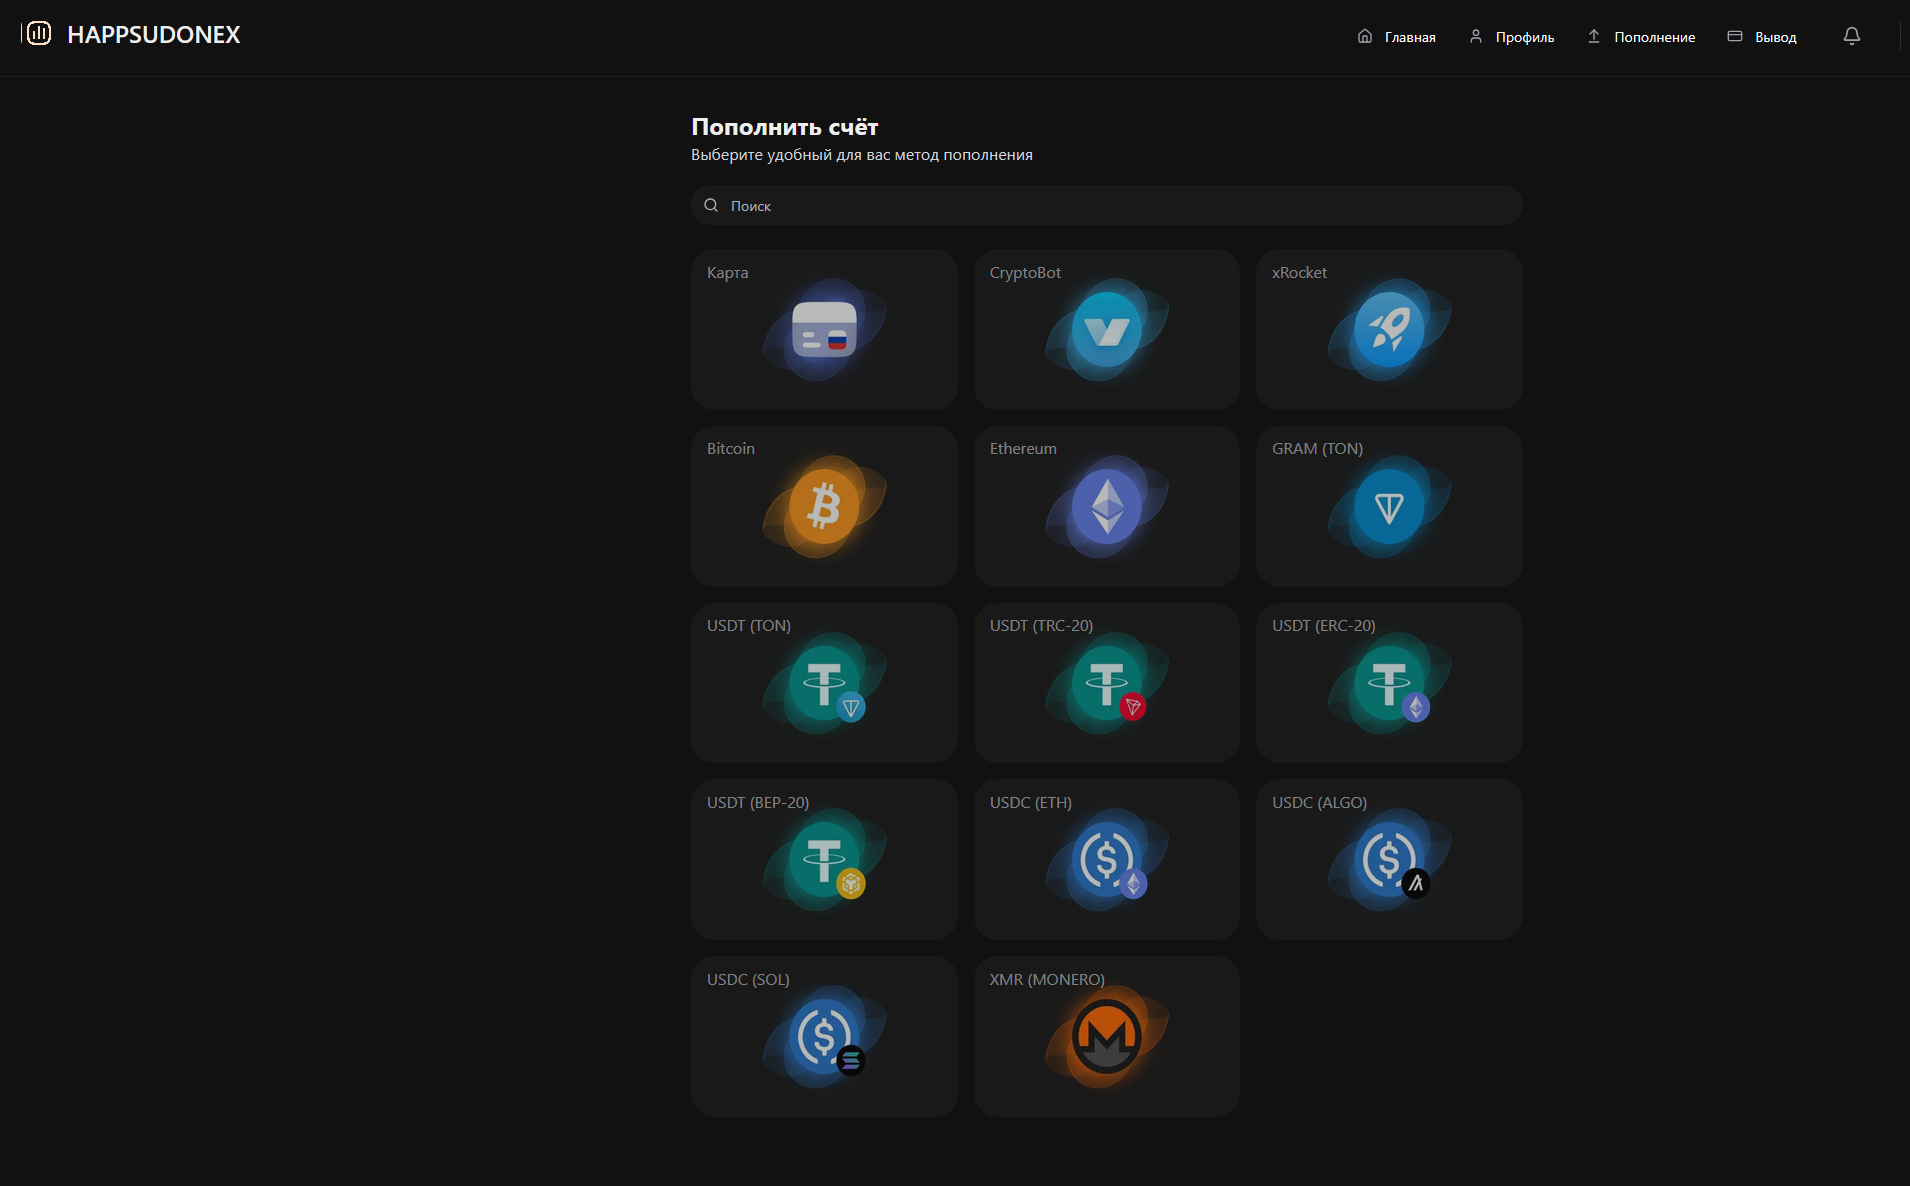Click the USDC (ETH) card label

[1031, 803]
